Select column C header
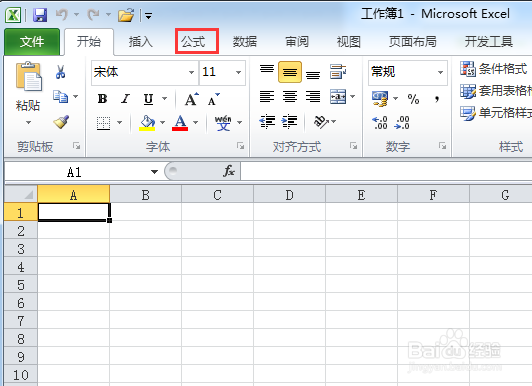 (217, 195)
